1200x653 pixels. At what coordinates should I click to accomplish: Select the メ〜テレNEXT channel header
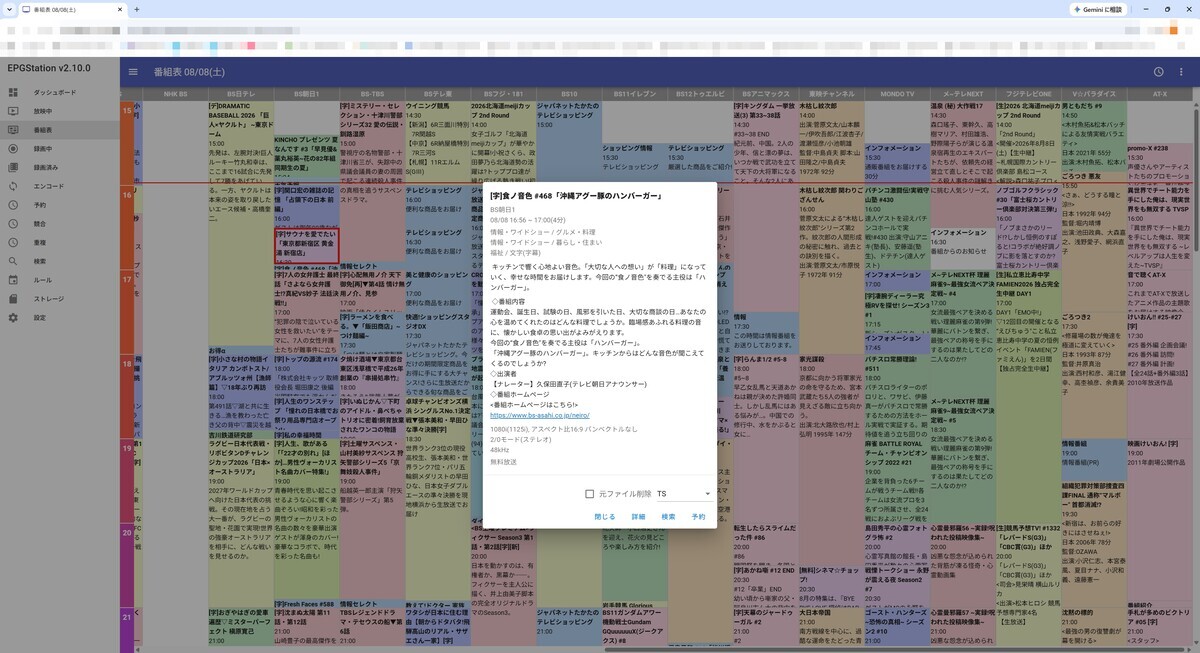point(962,94)
